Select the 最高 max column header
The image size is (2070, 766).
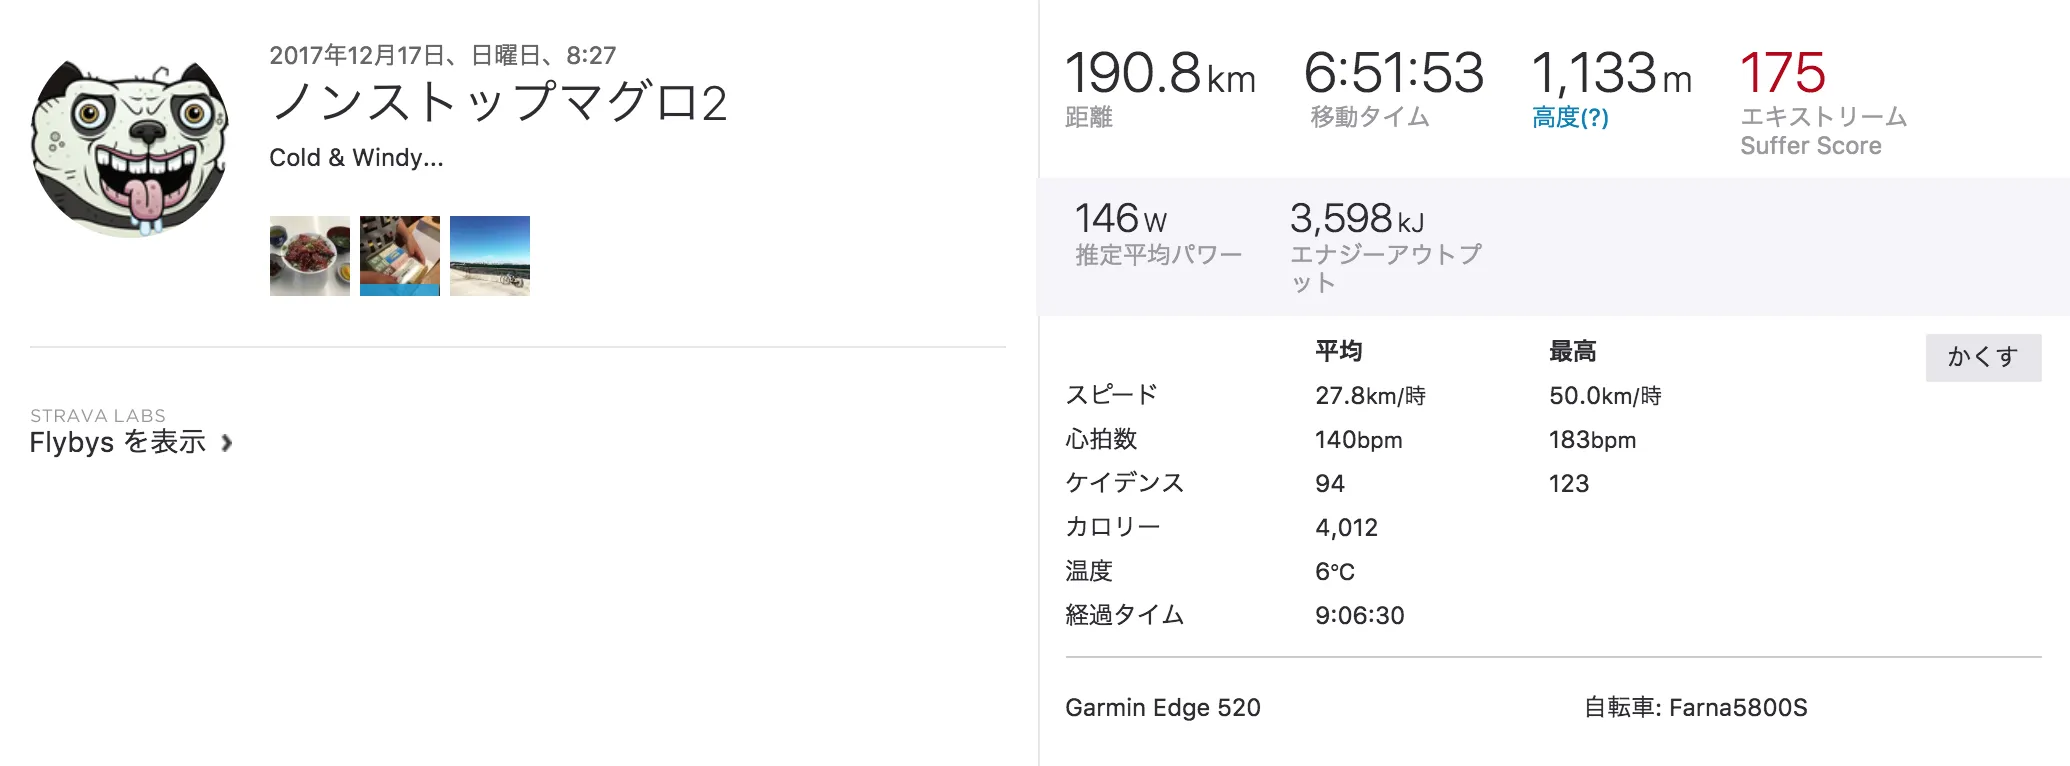[1571, 350]
